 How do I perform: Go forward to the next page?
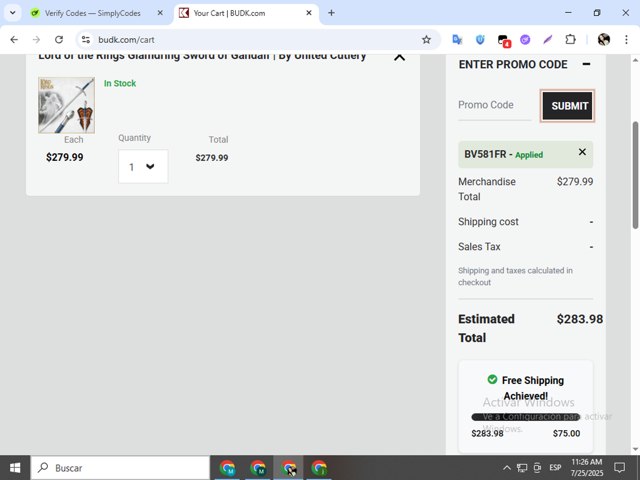pyautogui.click(x=36, y=40)
